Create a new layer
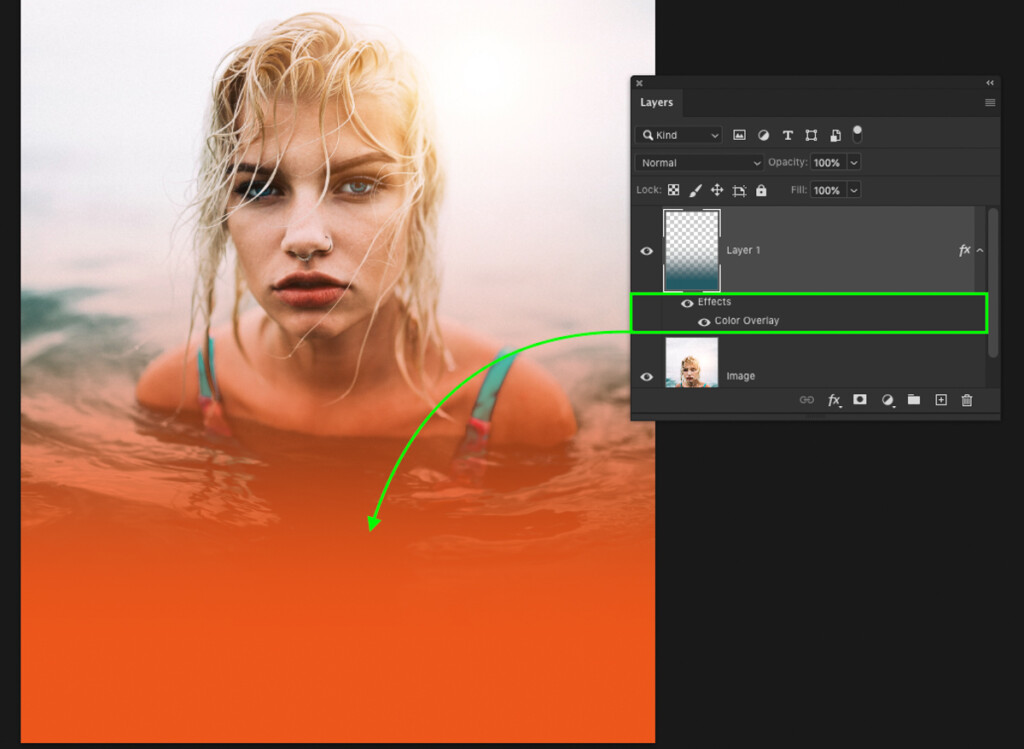Viewport: 1024px width, 749px height. 941,400
